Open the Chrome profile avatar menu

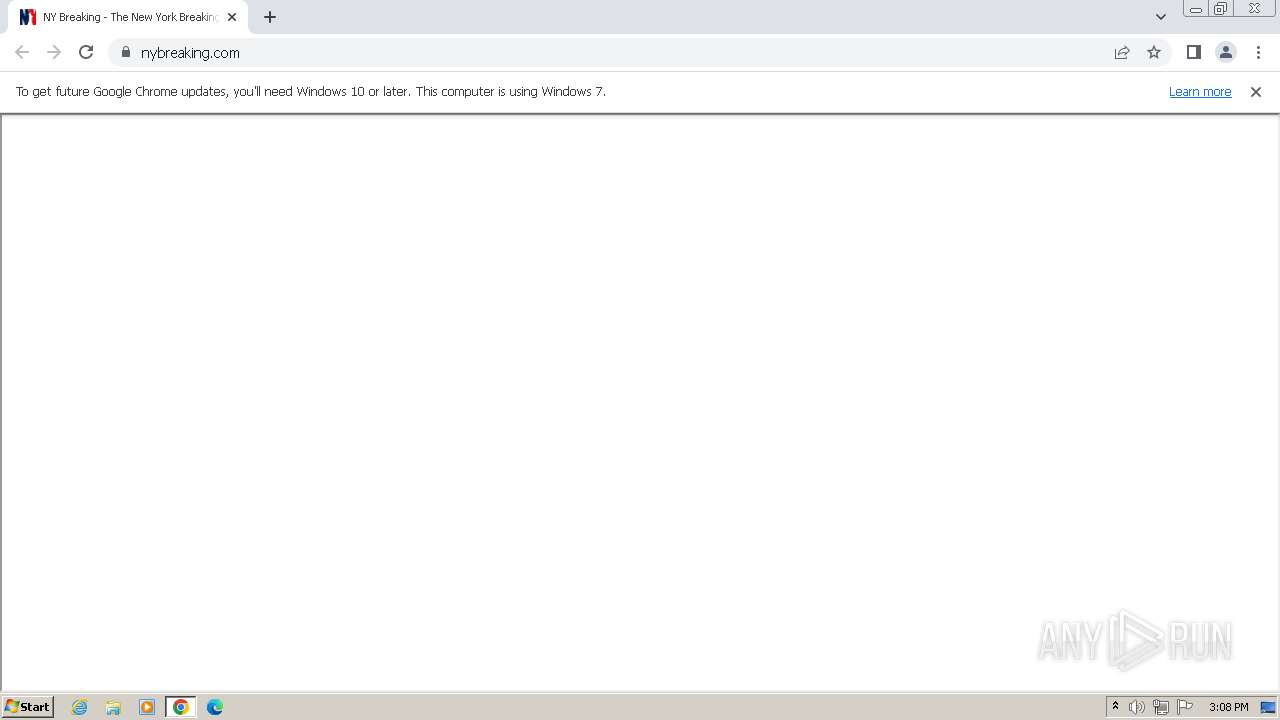(1226, 52)
